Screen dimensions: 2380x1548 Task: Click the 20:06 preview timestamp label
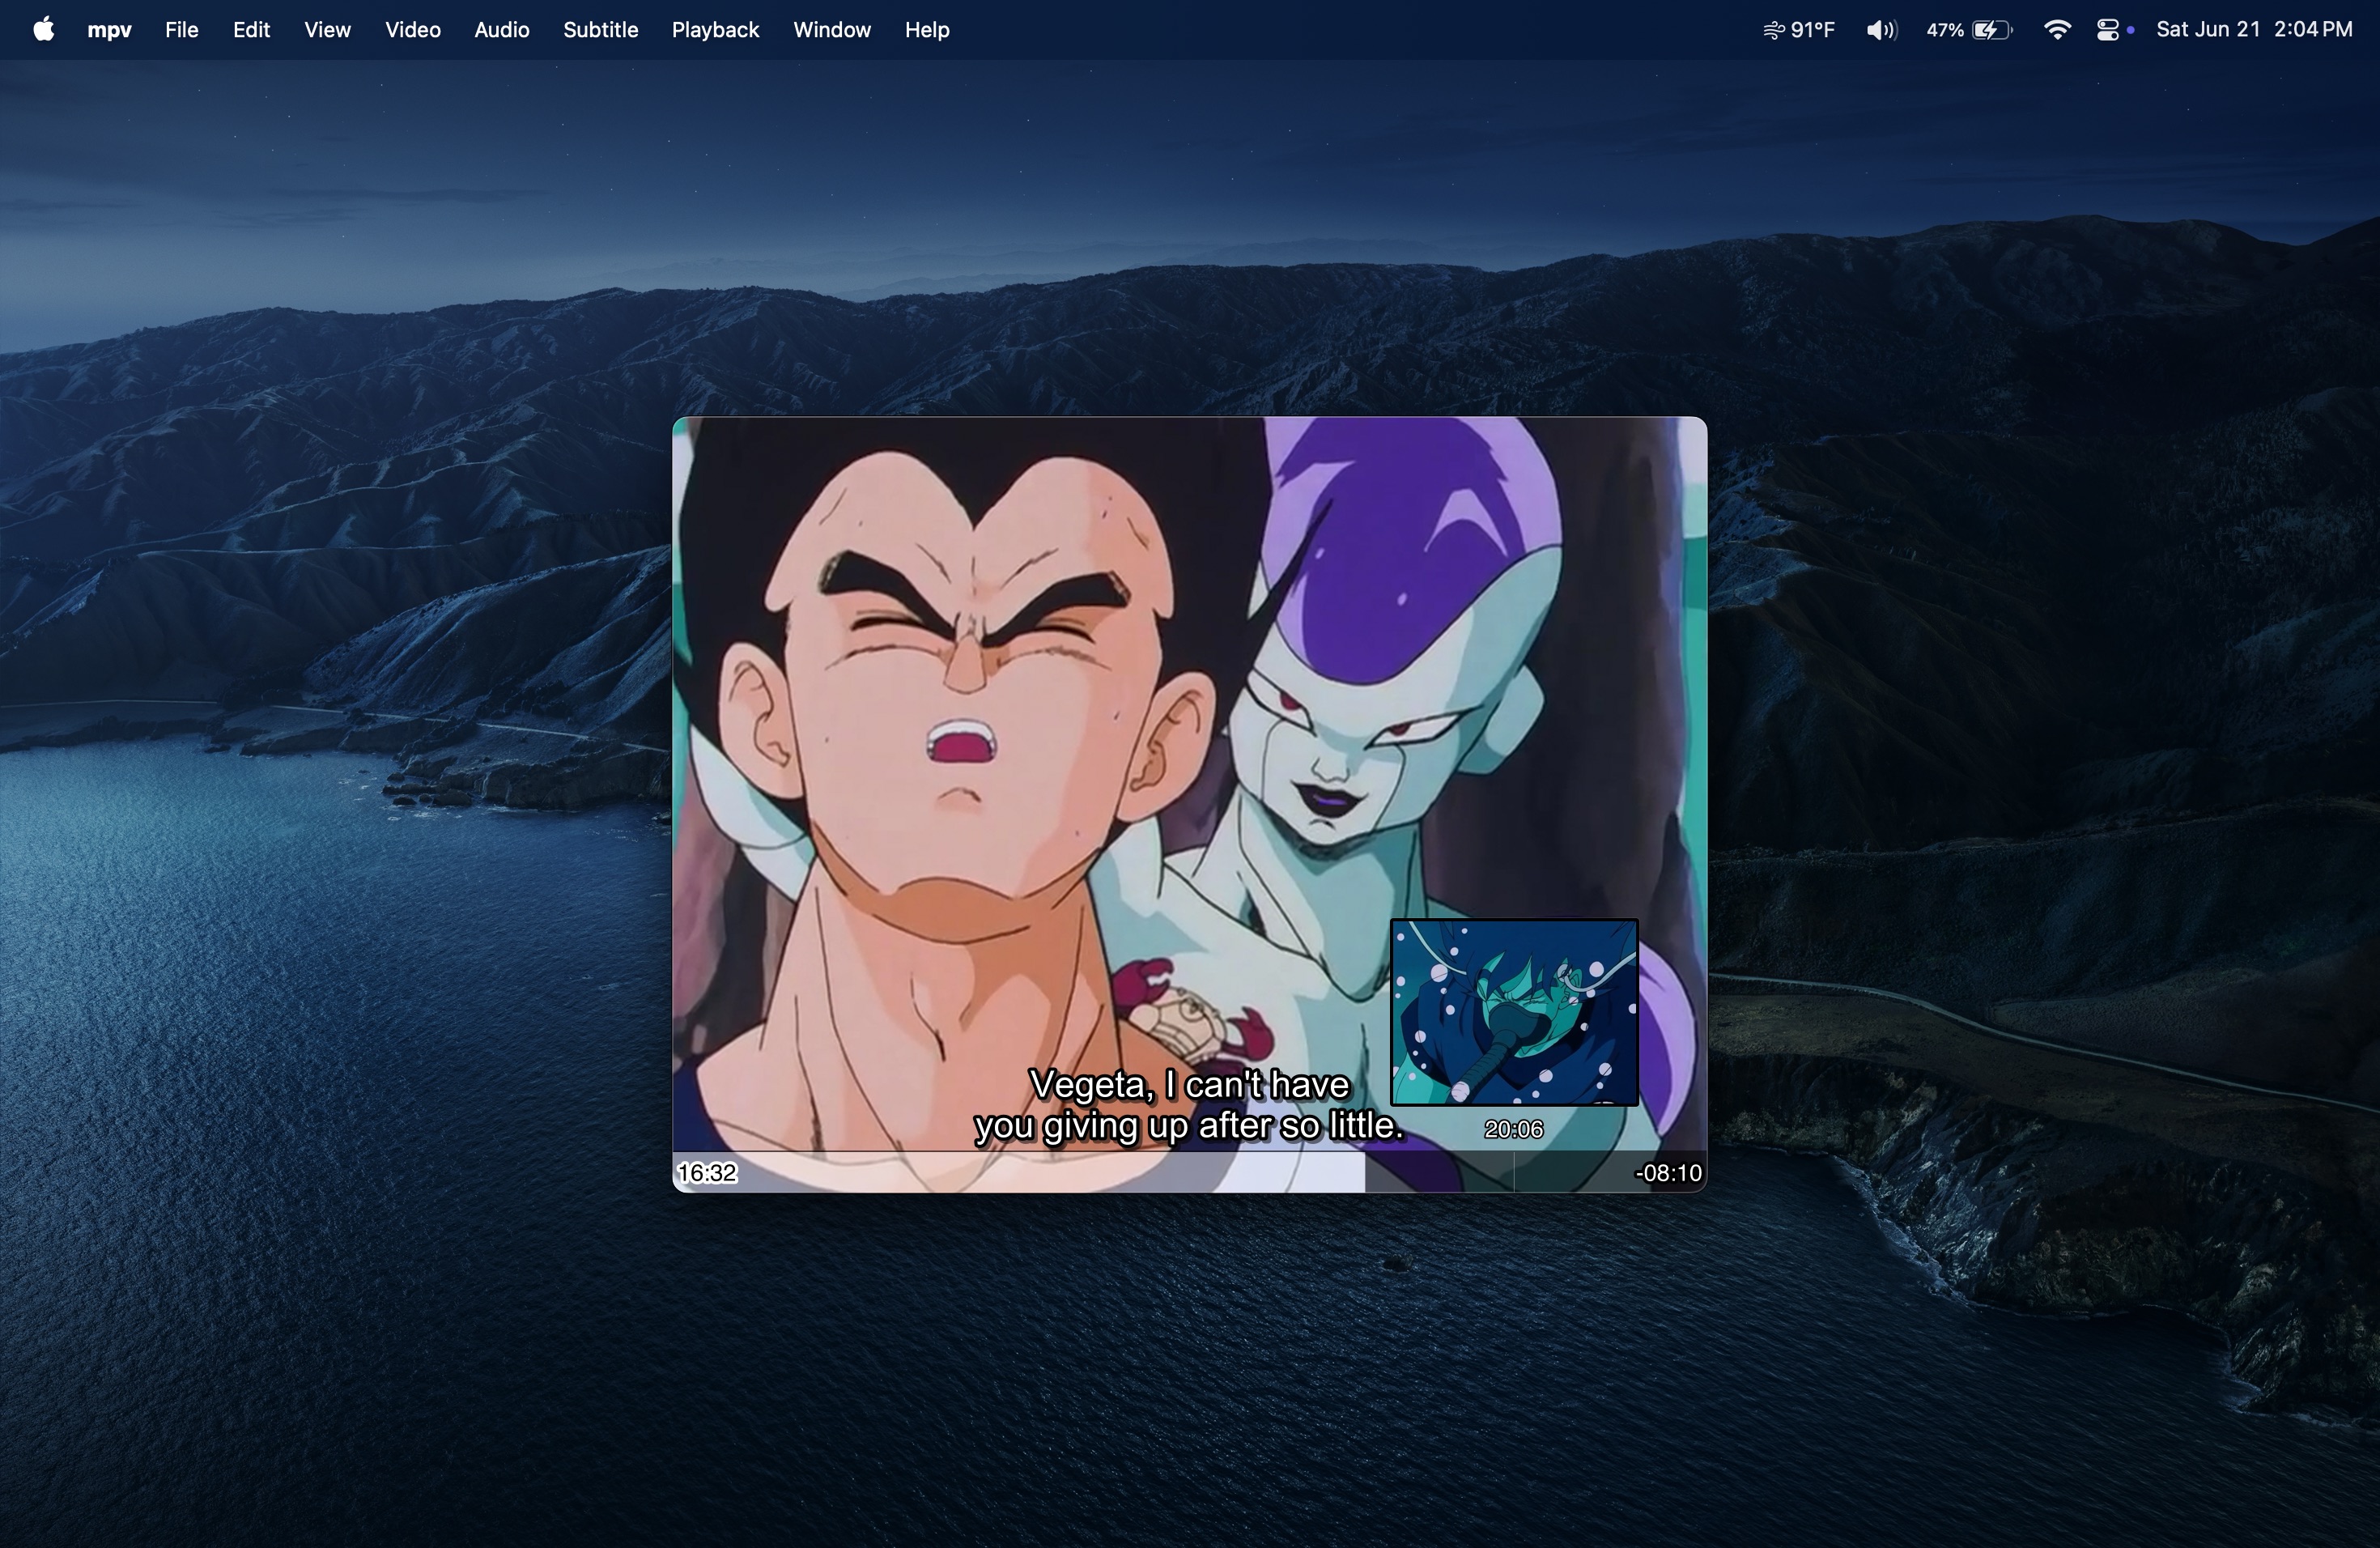coord(1514,1129)
